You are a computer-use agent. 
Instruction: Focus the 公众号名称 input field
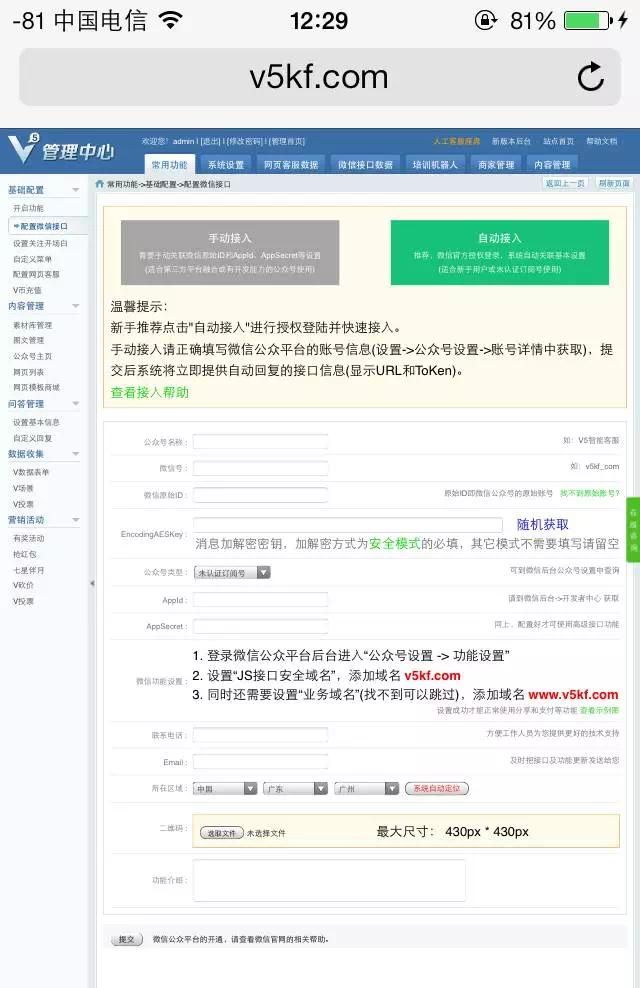pyautogui.click(x=260, y=442)
